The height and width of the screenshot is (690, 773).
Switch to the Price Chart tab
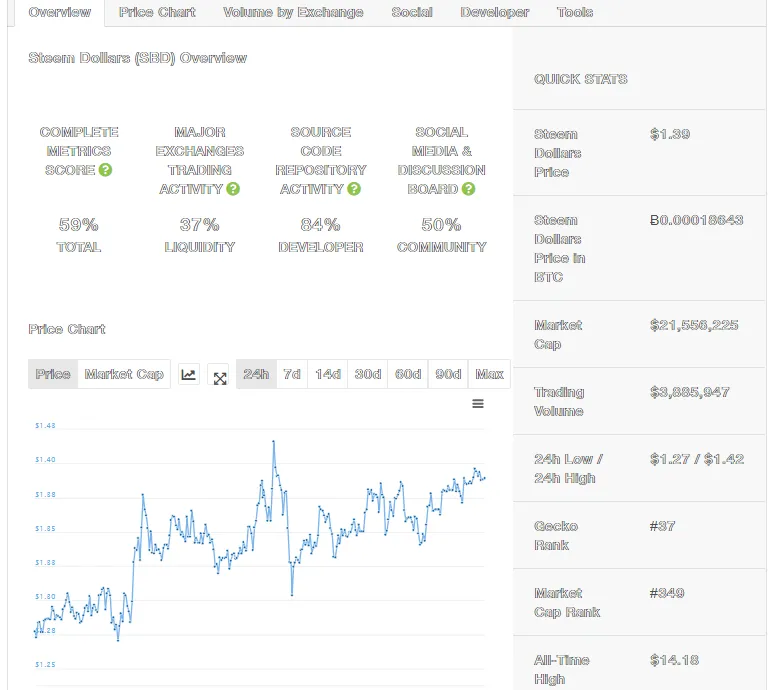coord(157,12)
